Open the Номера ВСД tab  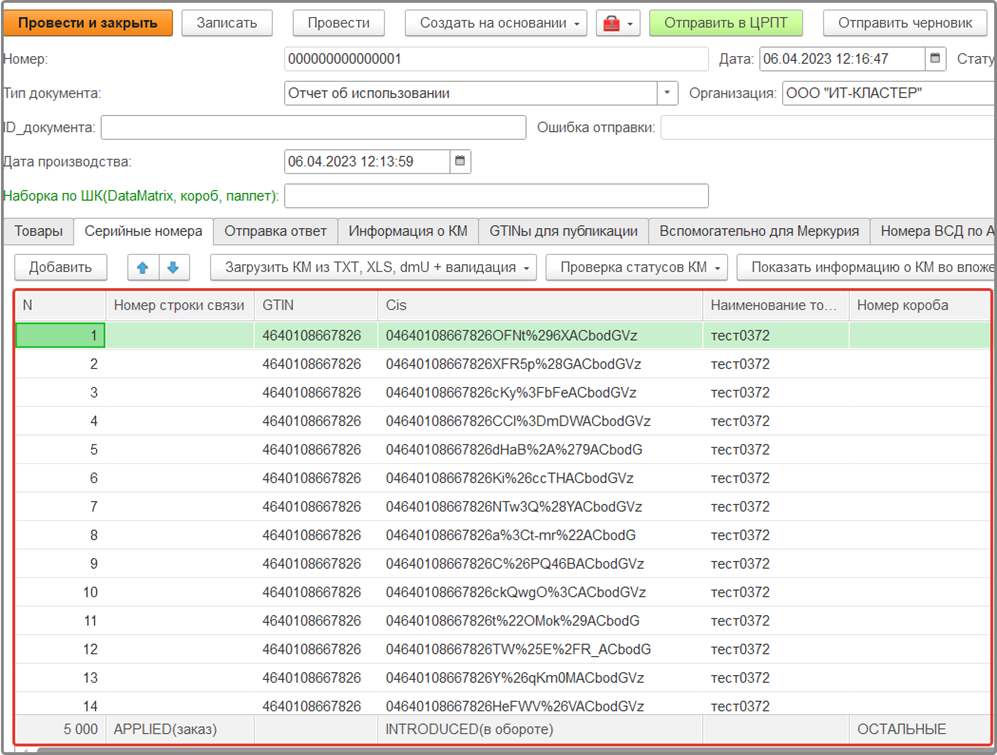click(933, 232)
